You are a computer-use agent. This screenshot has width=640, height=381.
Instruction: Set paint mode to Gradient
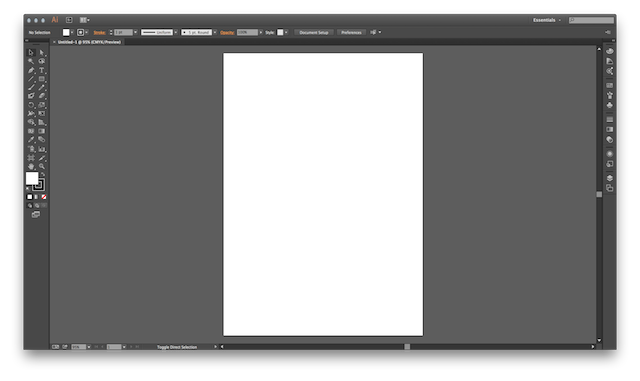tap(36, 197)
